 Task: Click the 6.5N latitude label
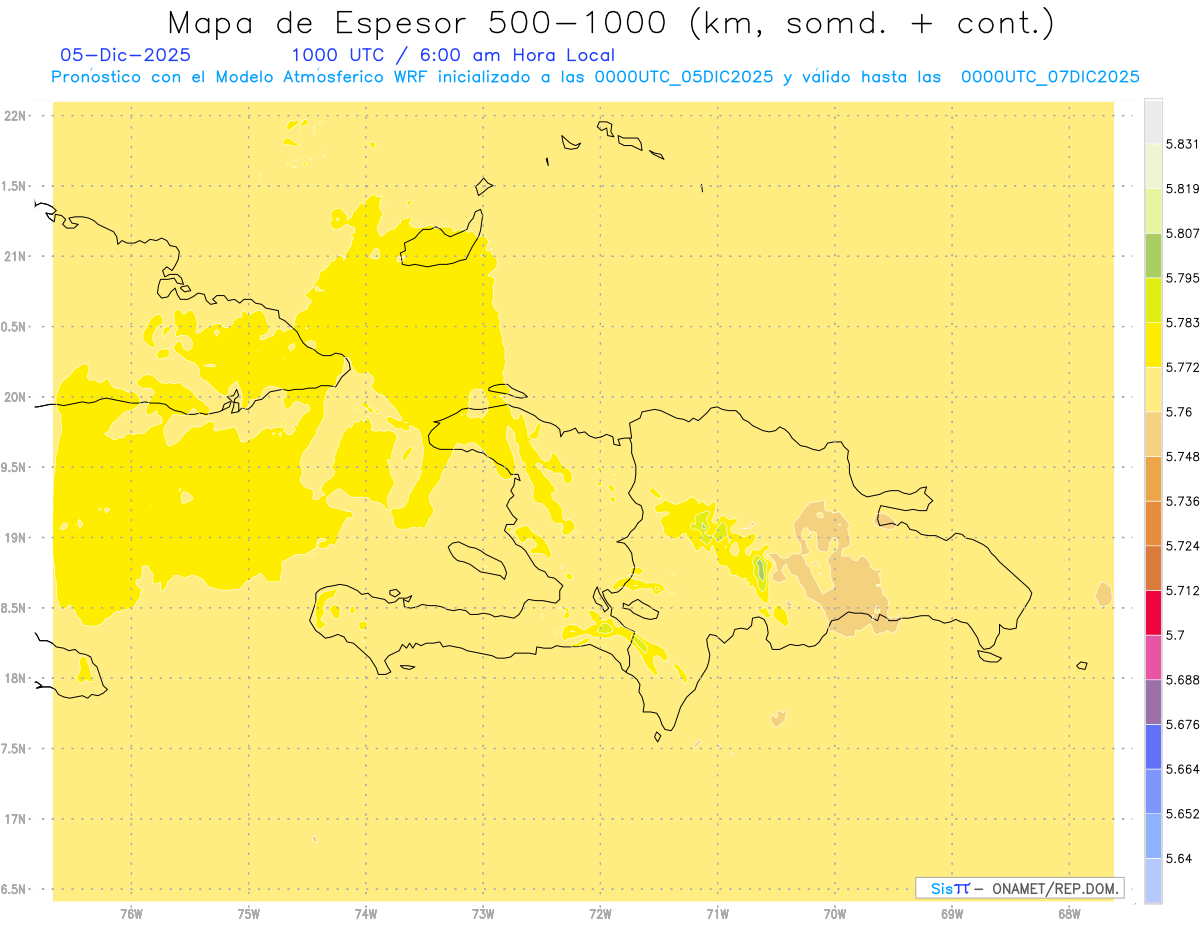[13, 890]
